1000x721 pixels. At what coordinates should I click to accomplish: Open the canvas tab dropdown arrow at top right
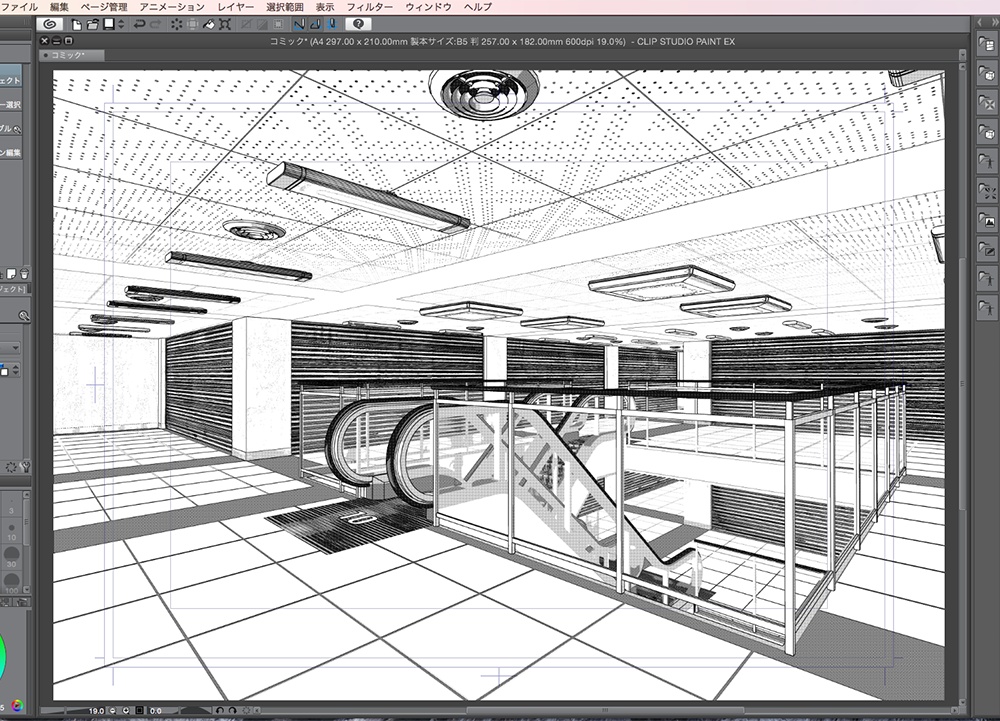[963, 55]
